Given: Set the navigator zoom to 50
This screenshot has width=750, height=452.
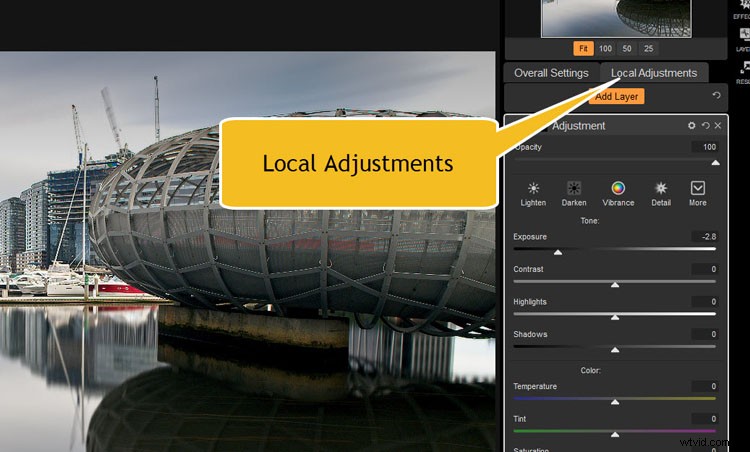Looking at the screenshot, I should (627, 48).
